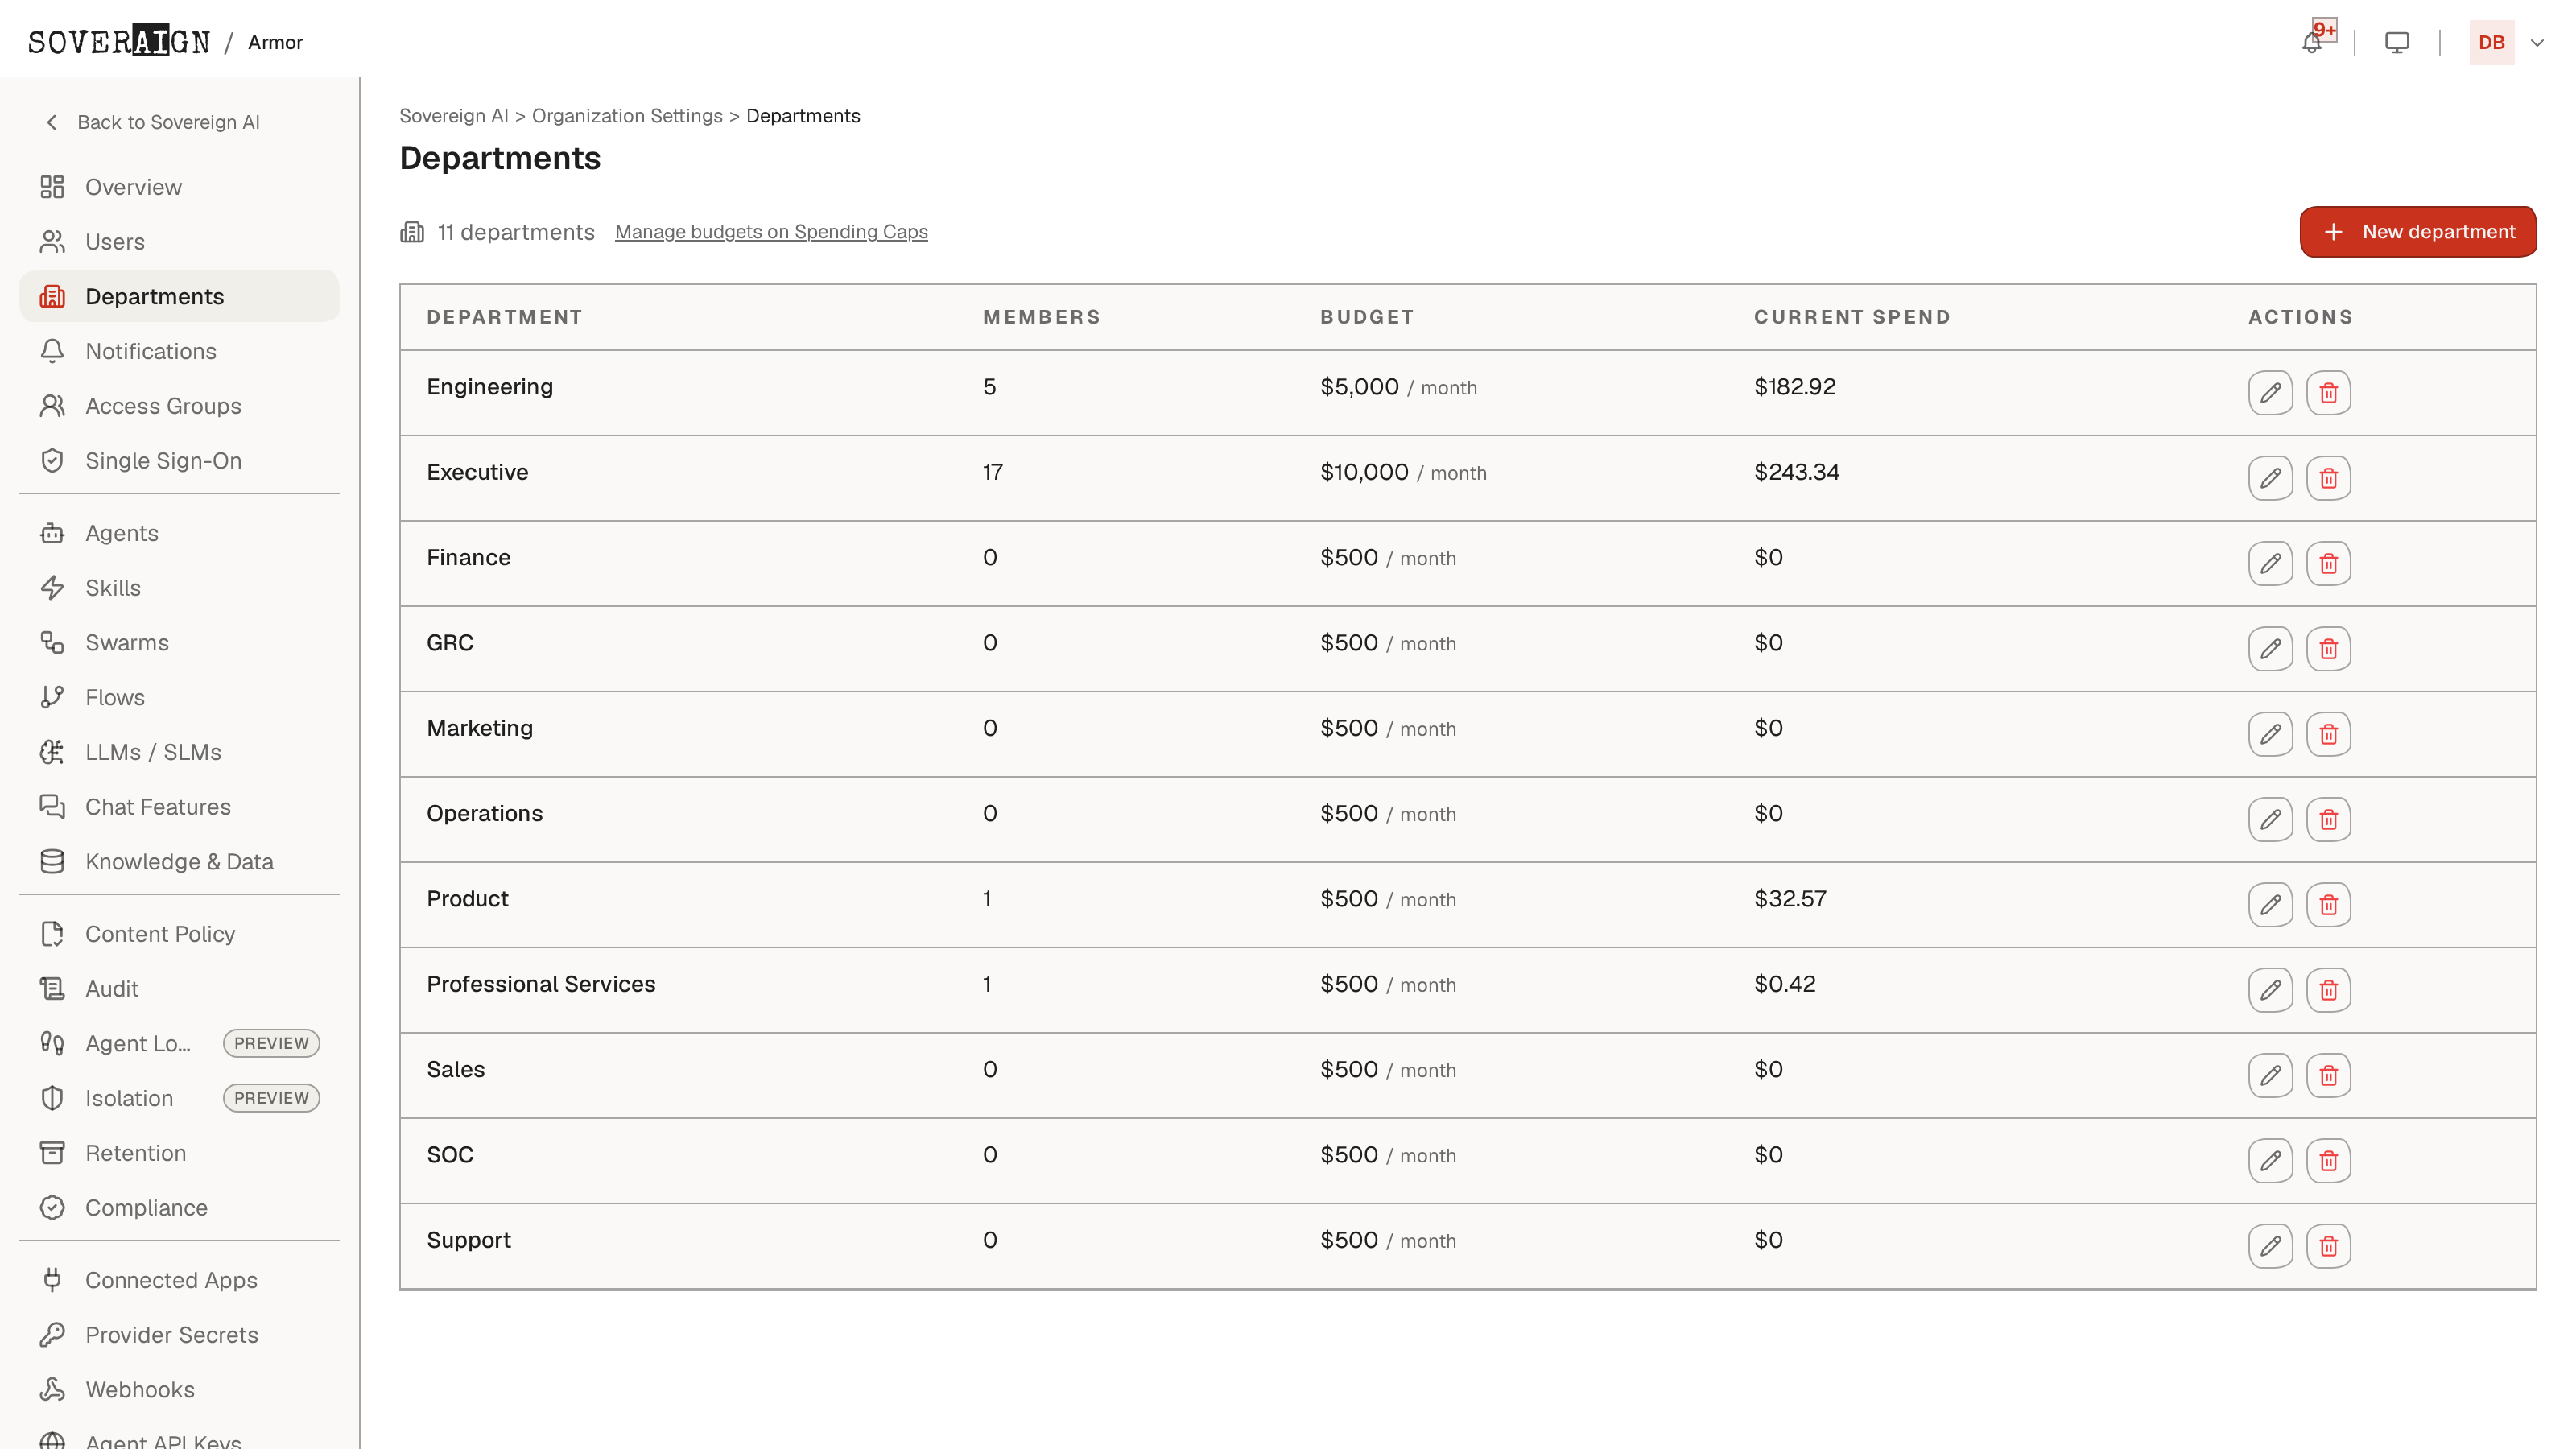Edit the Sales department
Screen dimensions: 2576x1449
pos(2270,1075)
